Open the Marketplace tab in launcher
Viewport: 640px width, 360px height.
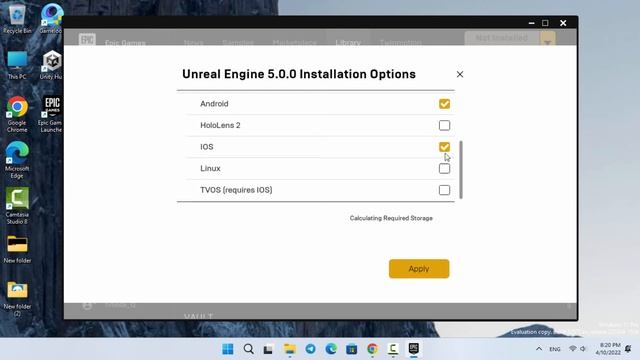tap(294, 42)
